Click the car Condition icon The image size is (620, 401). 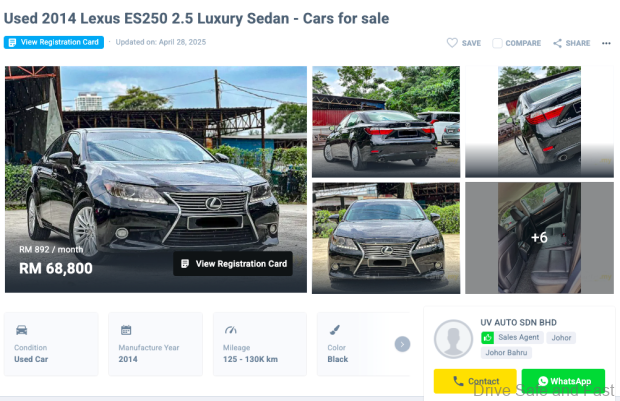click(x=22, y=330)
